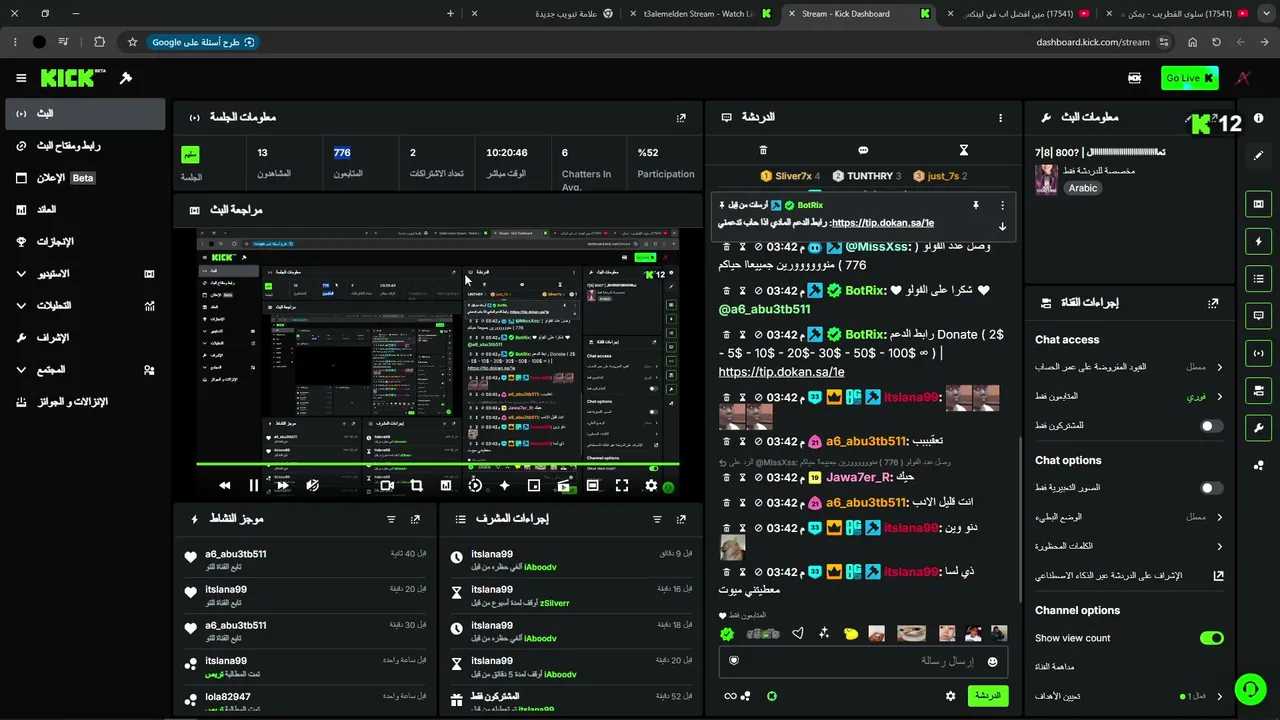The height and width of the screenshot is (720, 1280).
Task: Click the Go Live button
Action: point(1189,78)
